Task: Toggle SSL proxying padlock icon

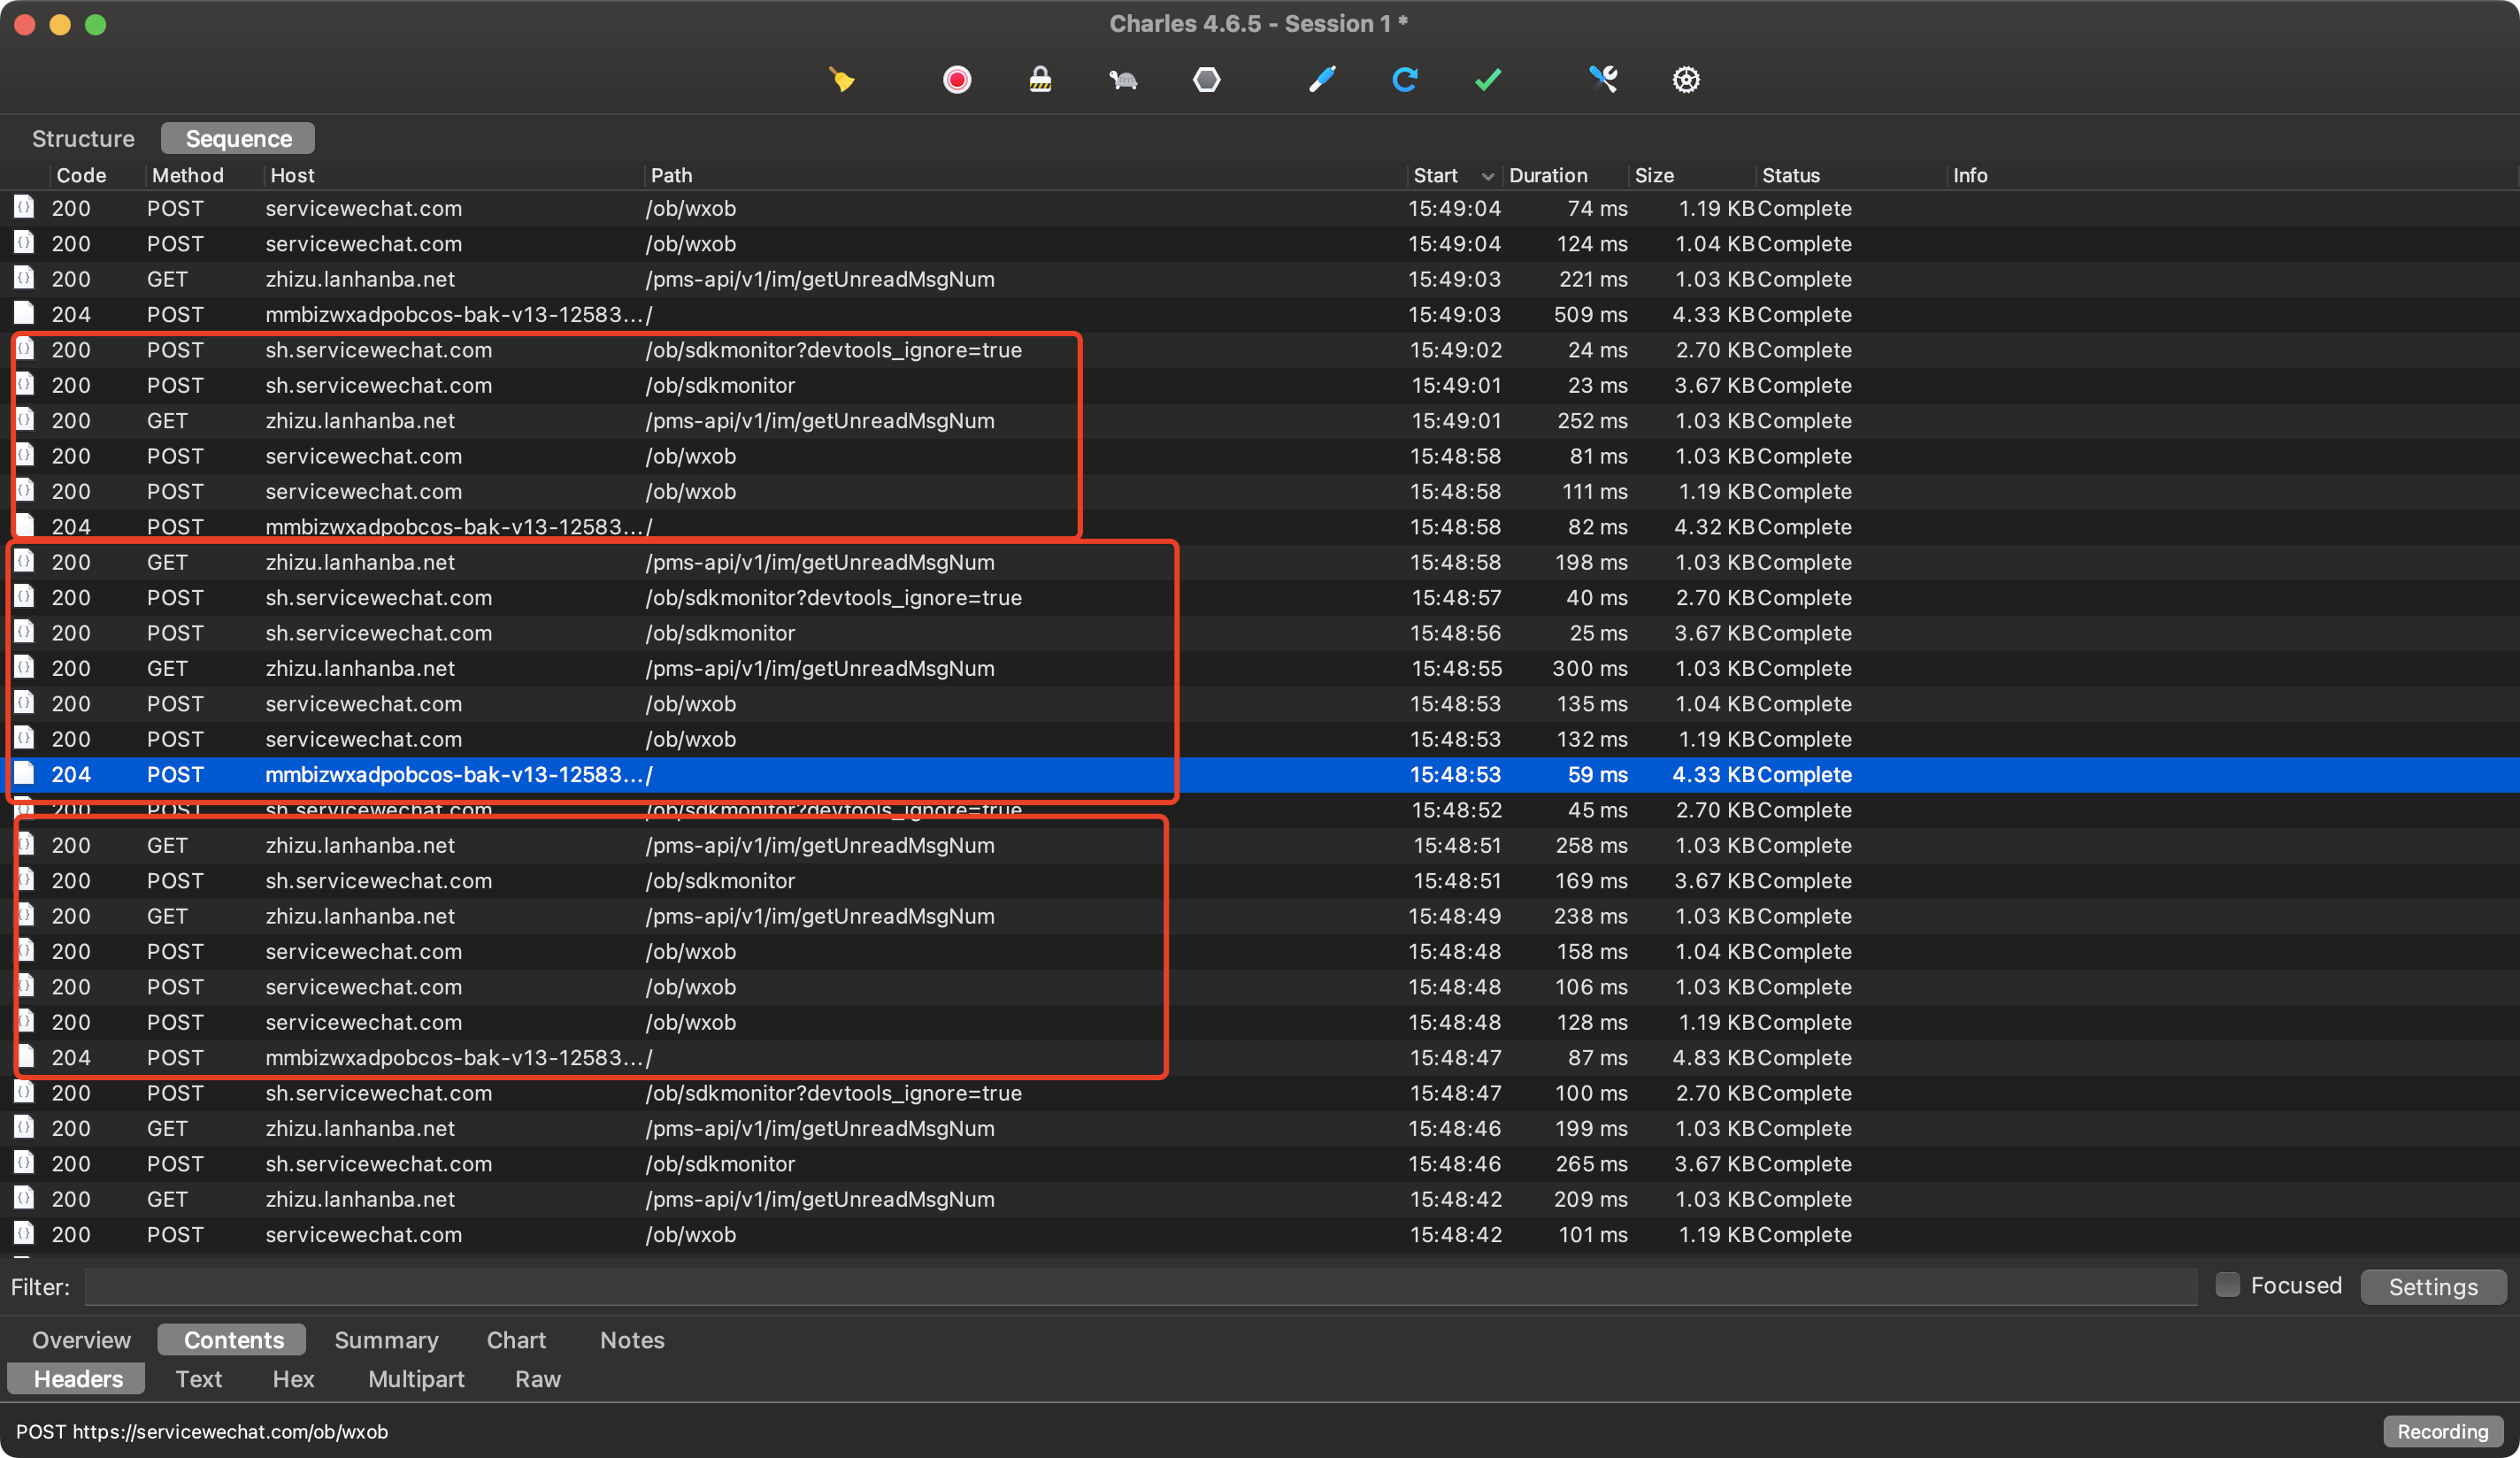Action: (1040, 79)
